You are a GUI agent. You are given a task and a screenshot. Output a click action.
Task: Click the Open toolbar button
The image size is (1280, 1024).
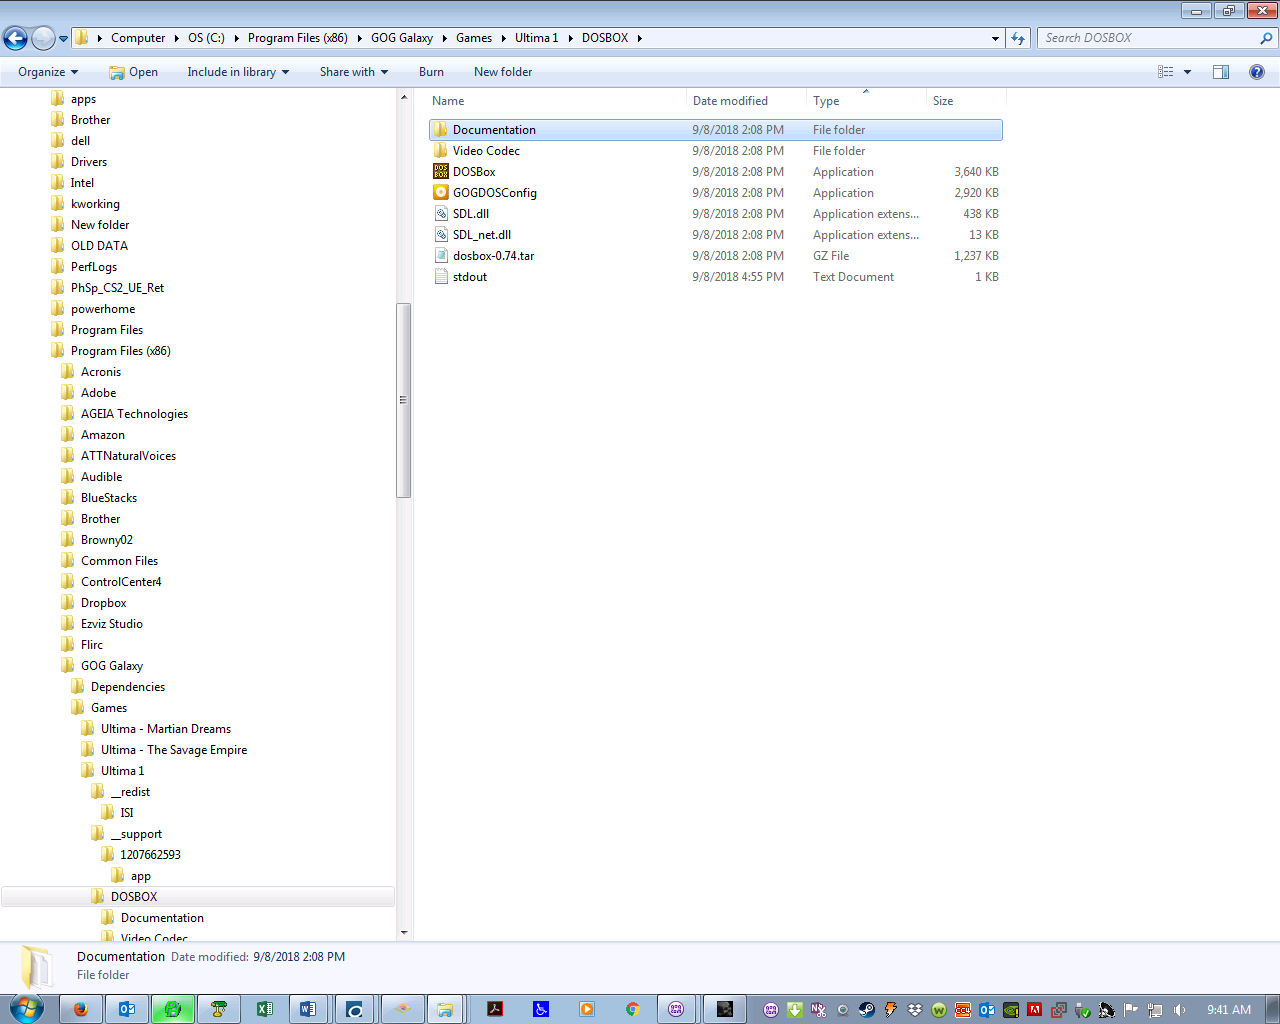(x=133, y=72)
